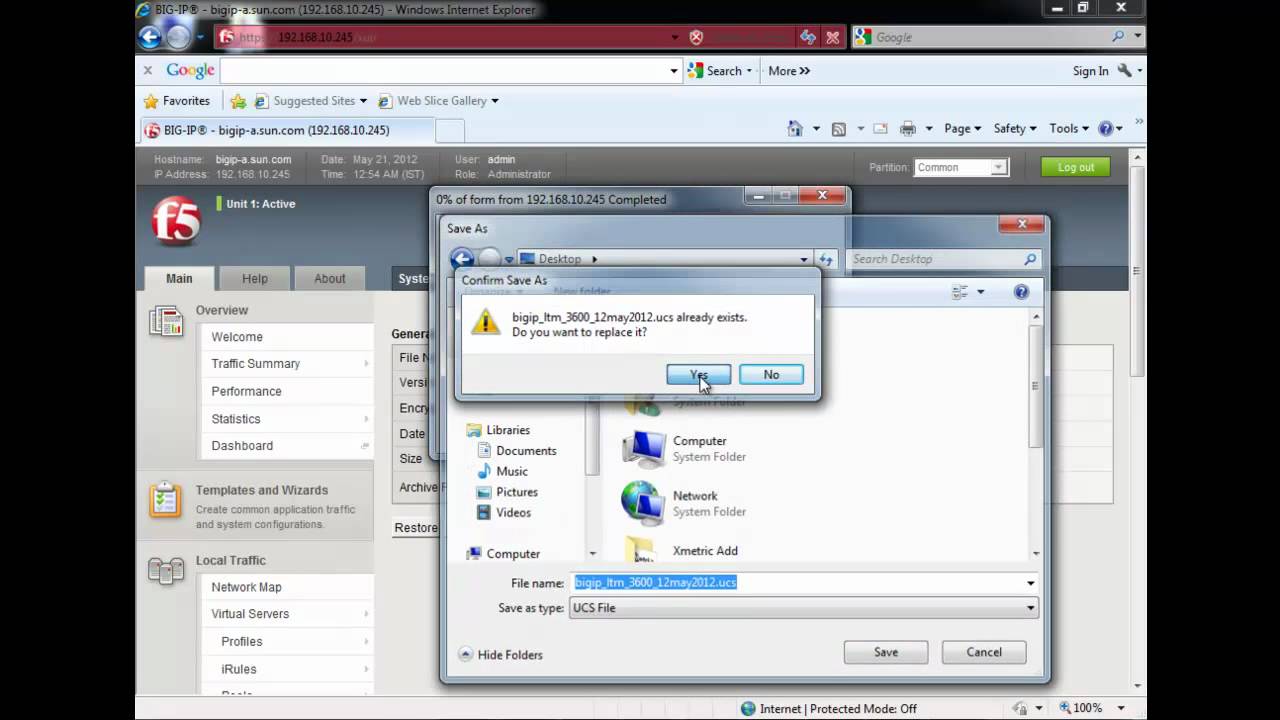1280x720 pixels.
Task: Switch to the Main tab
Action: click(179, 279)
